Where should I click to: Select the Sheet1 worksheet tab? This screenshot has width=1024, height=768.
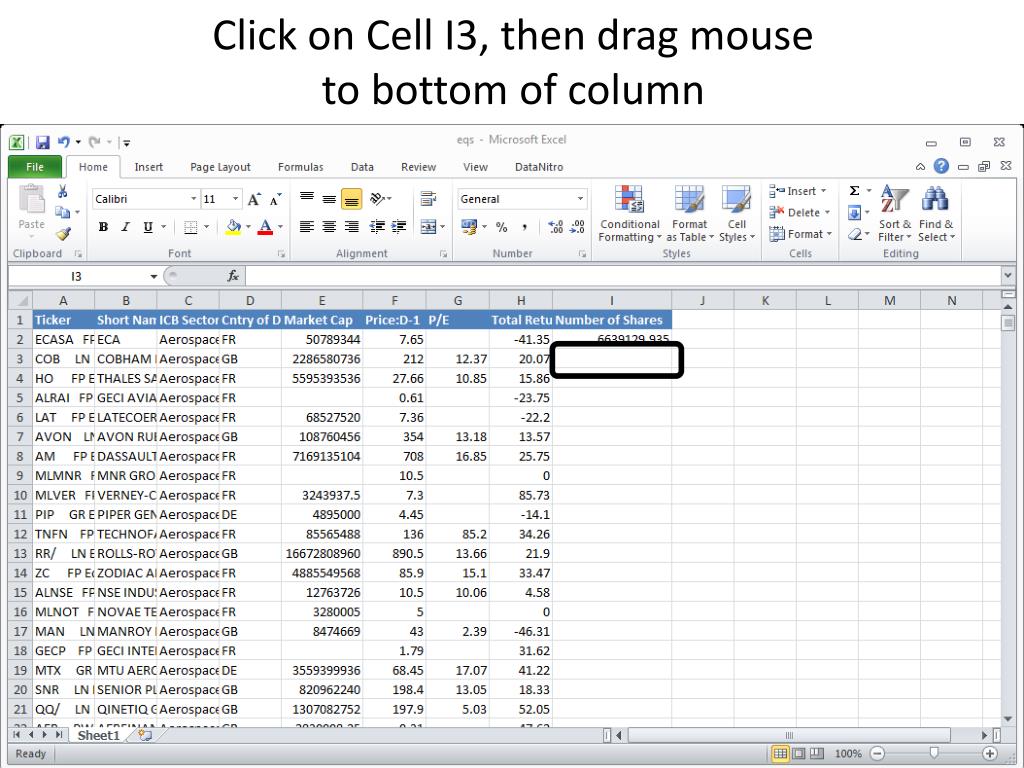(99, 735)
